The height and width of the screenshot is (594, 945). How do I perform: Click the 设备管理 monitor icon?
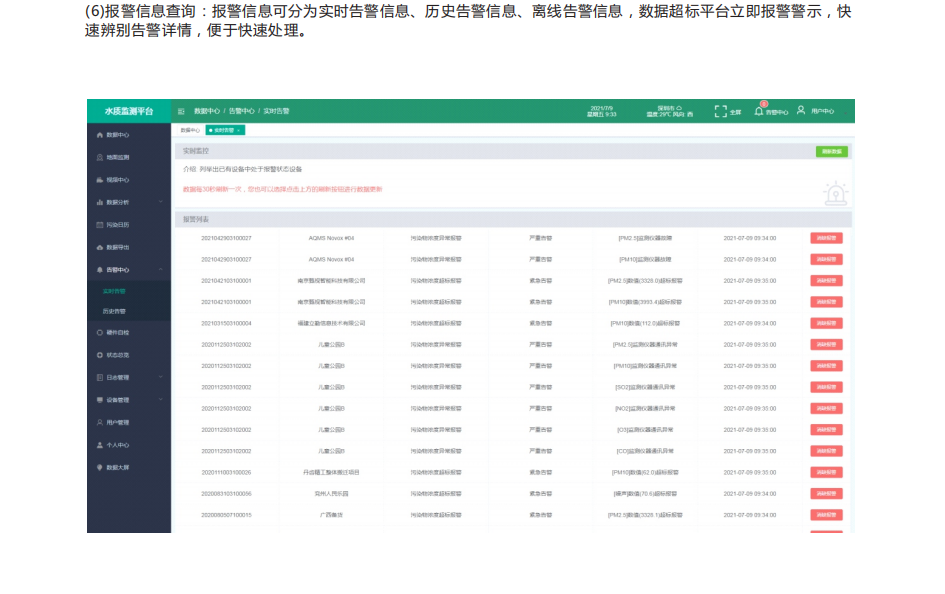click(99, 400)
